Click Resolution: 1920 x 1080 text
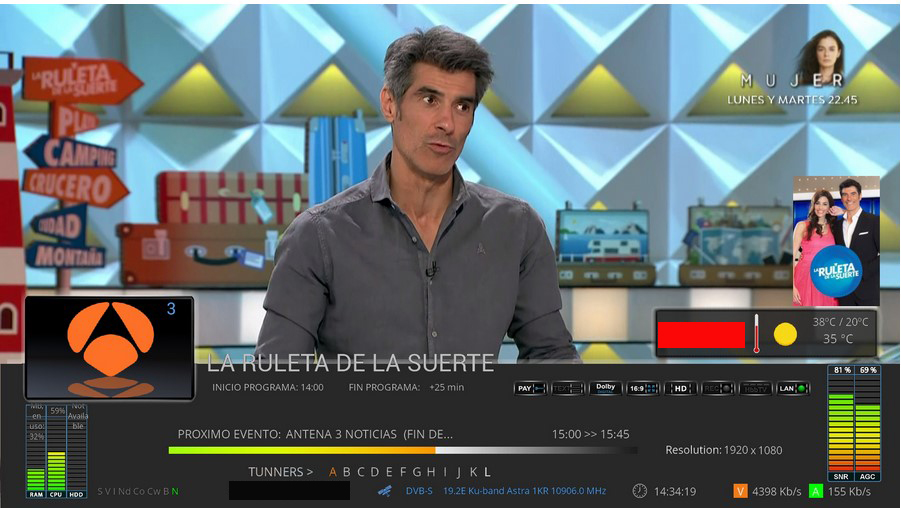This screenshot has height=508, width=901. tap(723, 450)
